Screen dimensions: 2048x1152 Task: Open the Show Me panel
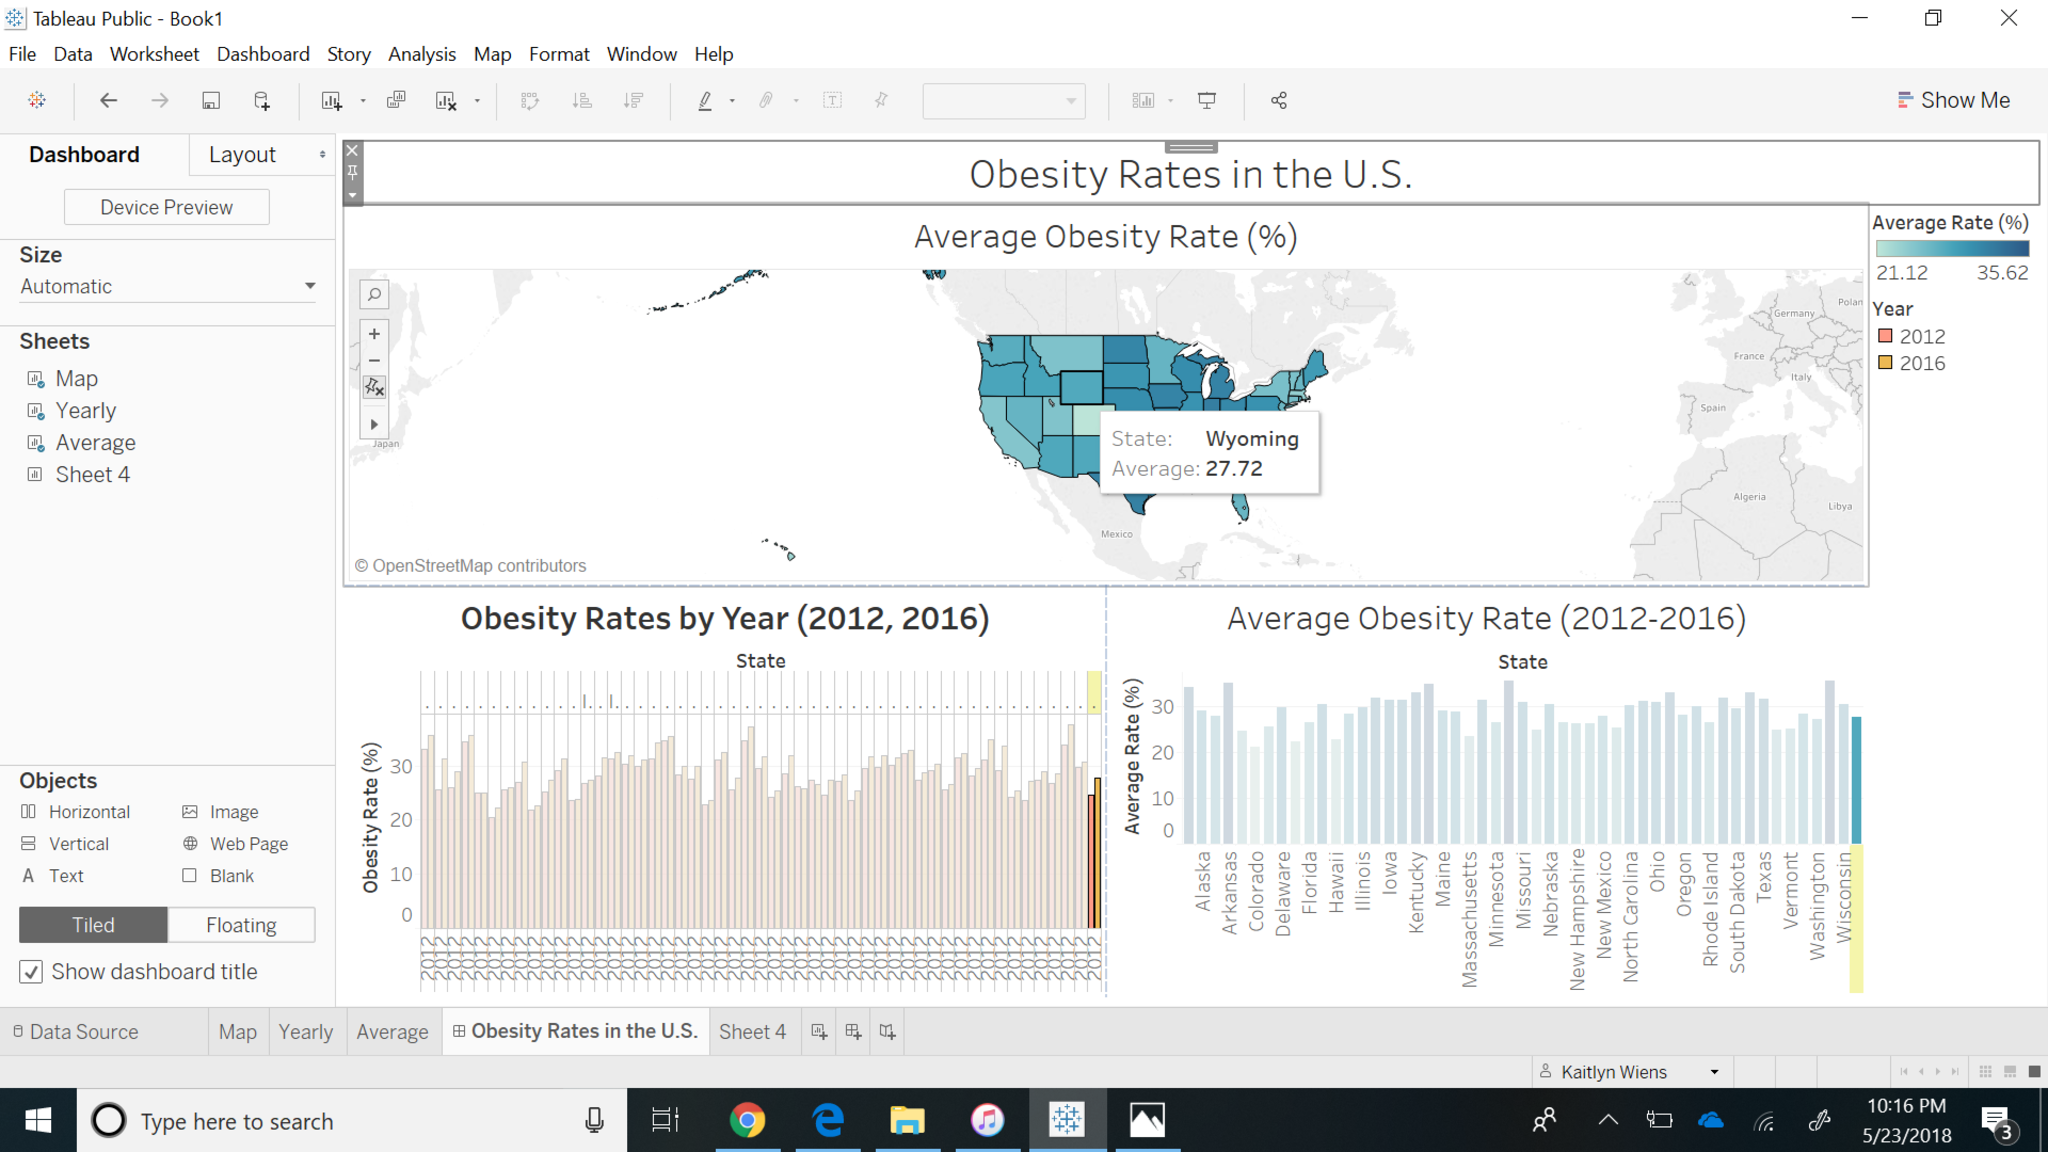tap(1953, 100)
